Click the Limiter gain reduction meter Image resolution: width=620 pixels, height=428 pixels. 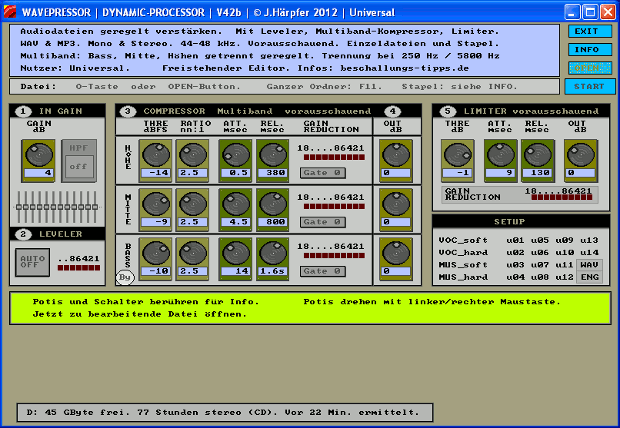click(561, 197)
